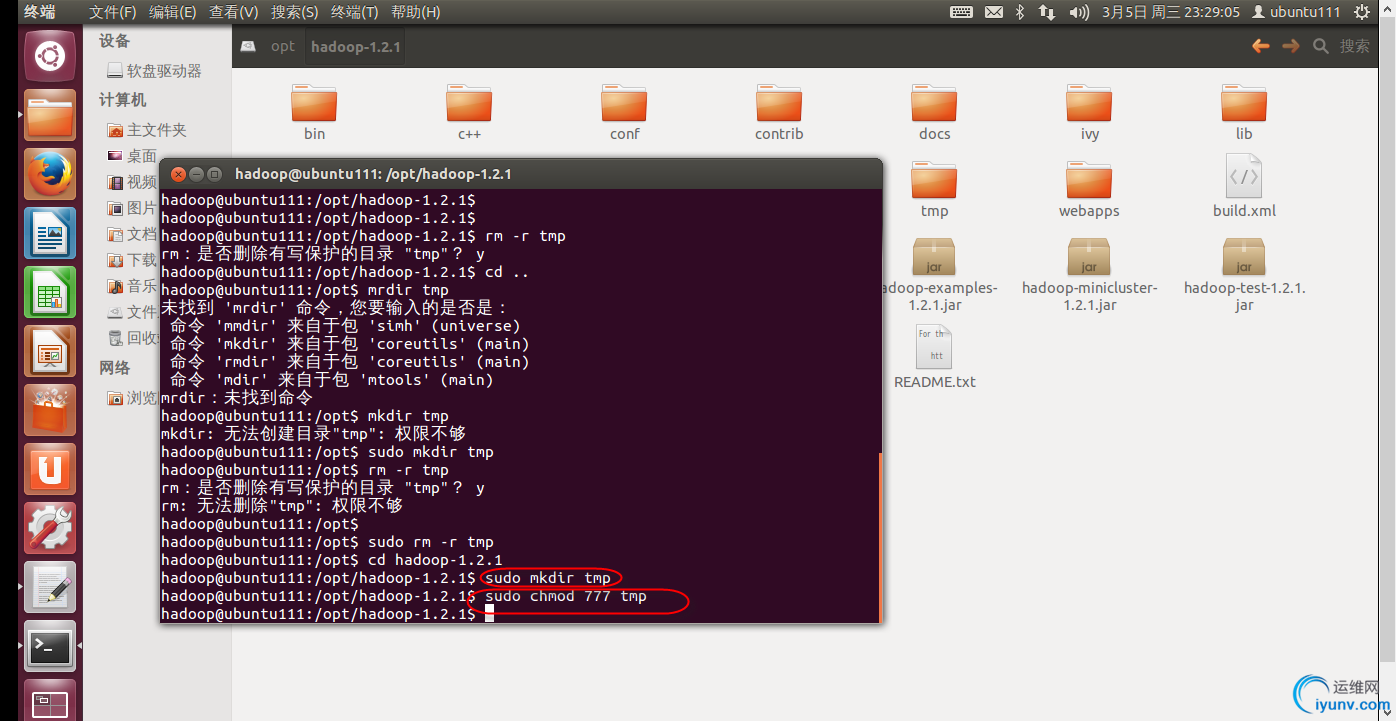Click the 'mrdir：未找到命令' error line
This screenshot has height=721, width=1396.
tap(237, 398)
